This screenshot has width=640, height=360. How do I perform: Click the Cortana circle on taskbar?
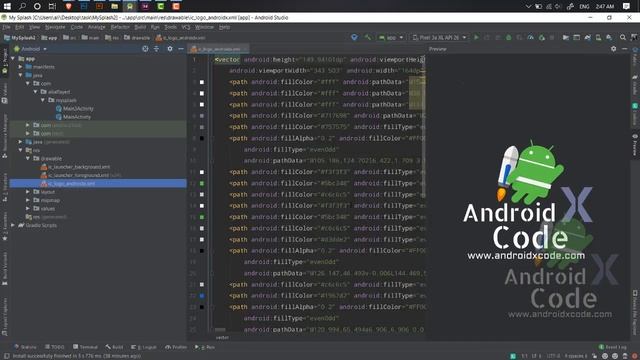[37, 6]
